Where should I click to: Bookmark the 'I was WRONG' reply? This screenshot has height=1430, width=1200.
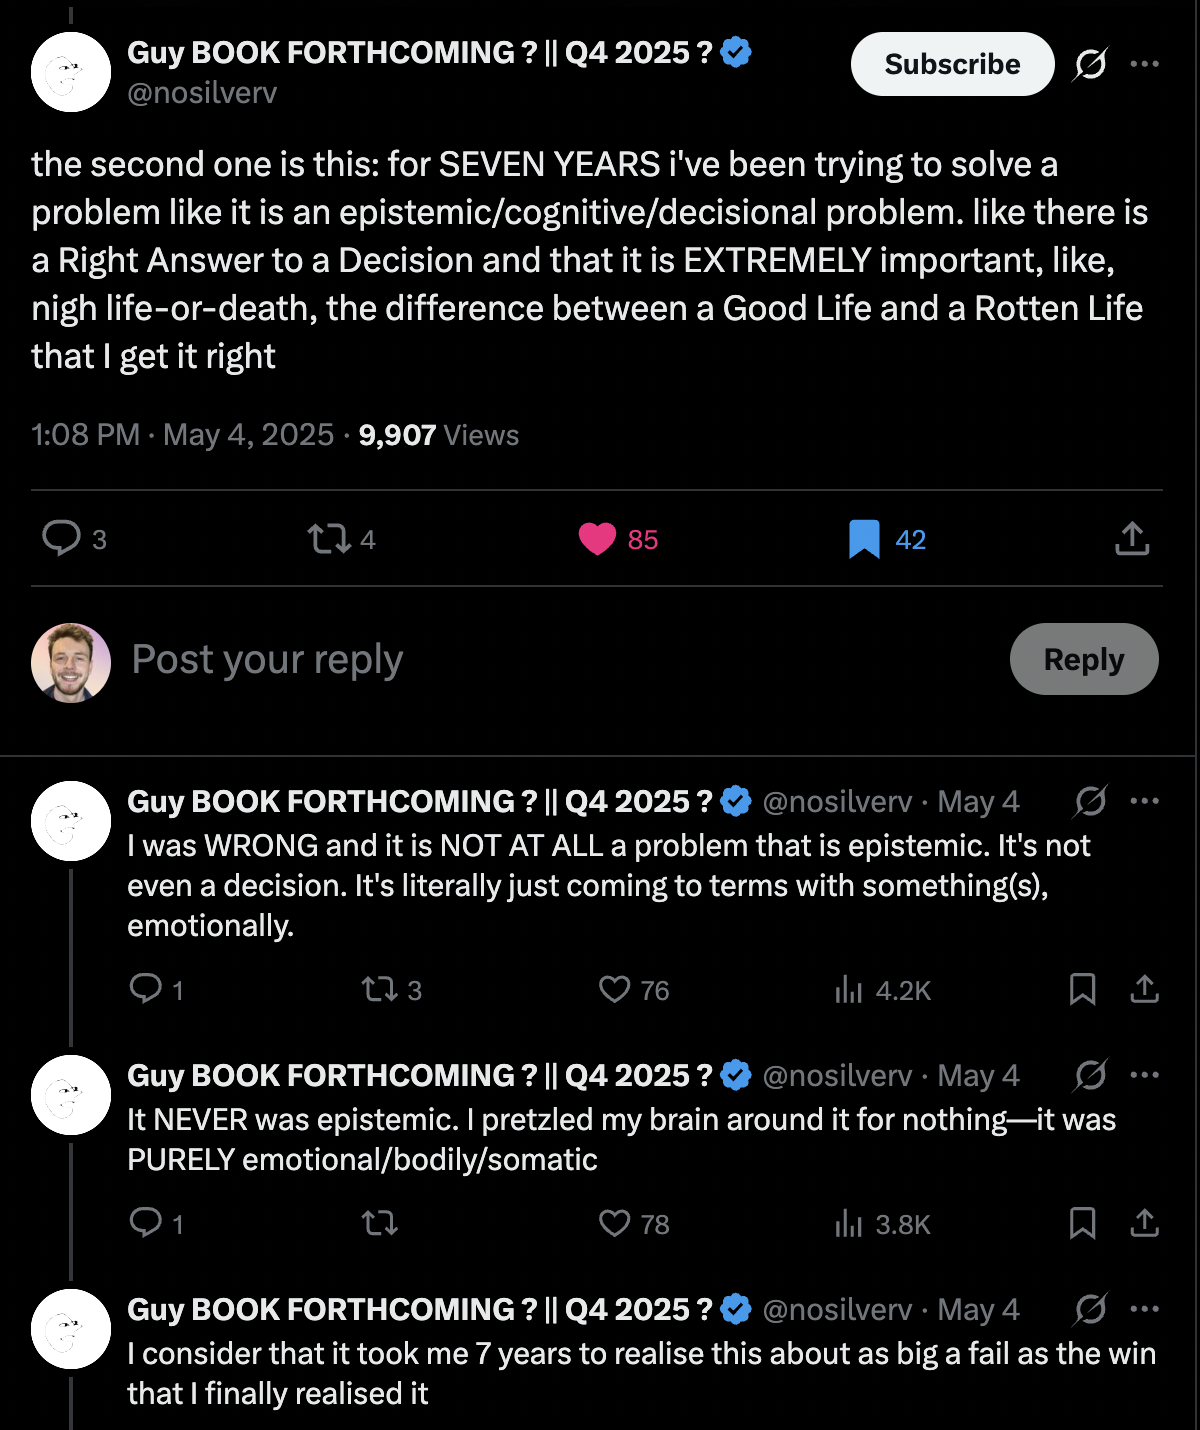[1082, 990]
